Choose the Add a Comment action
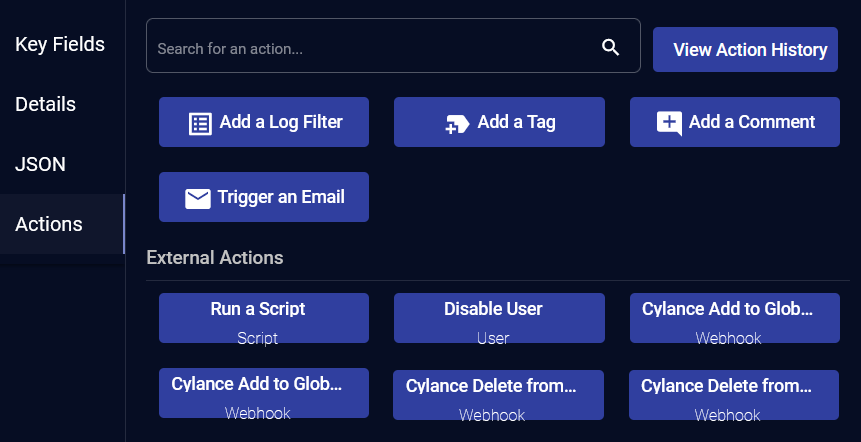 click(x=735, y=122)
